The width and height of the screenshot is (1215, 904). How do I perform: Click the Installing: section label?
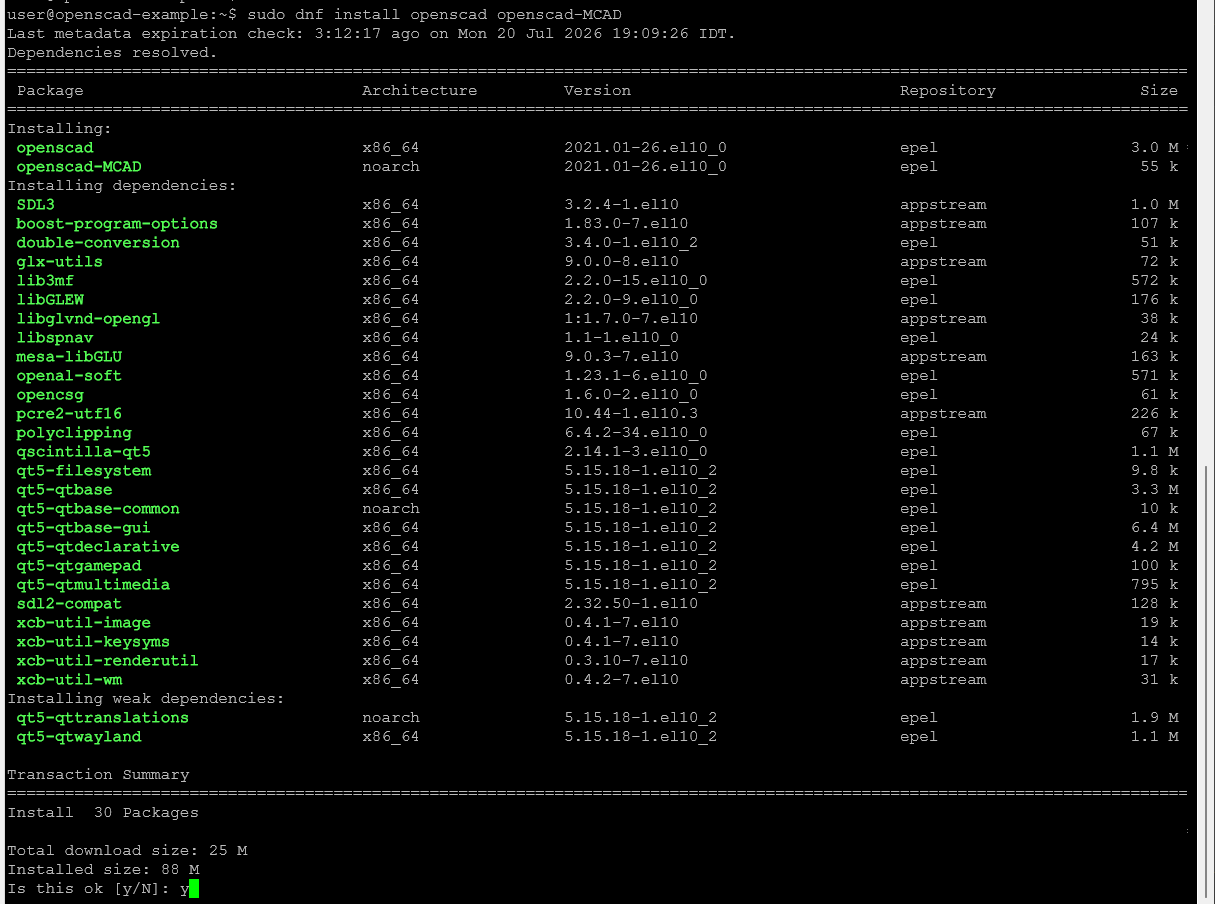point(60,129)
